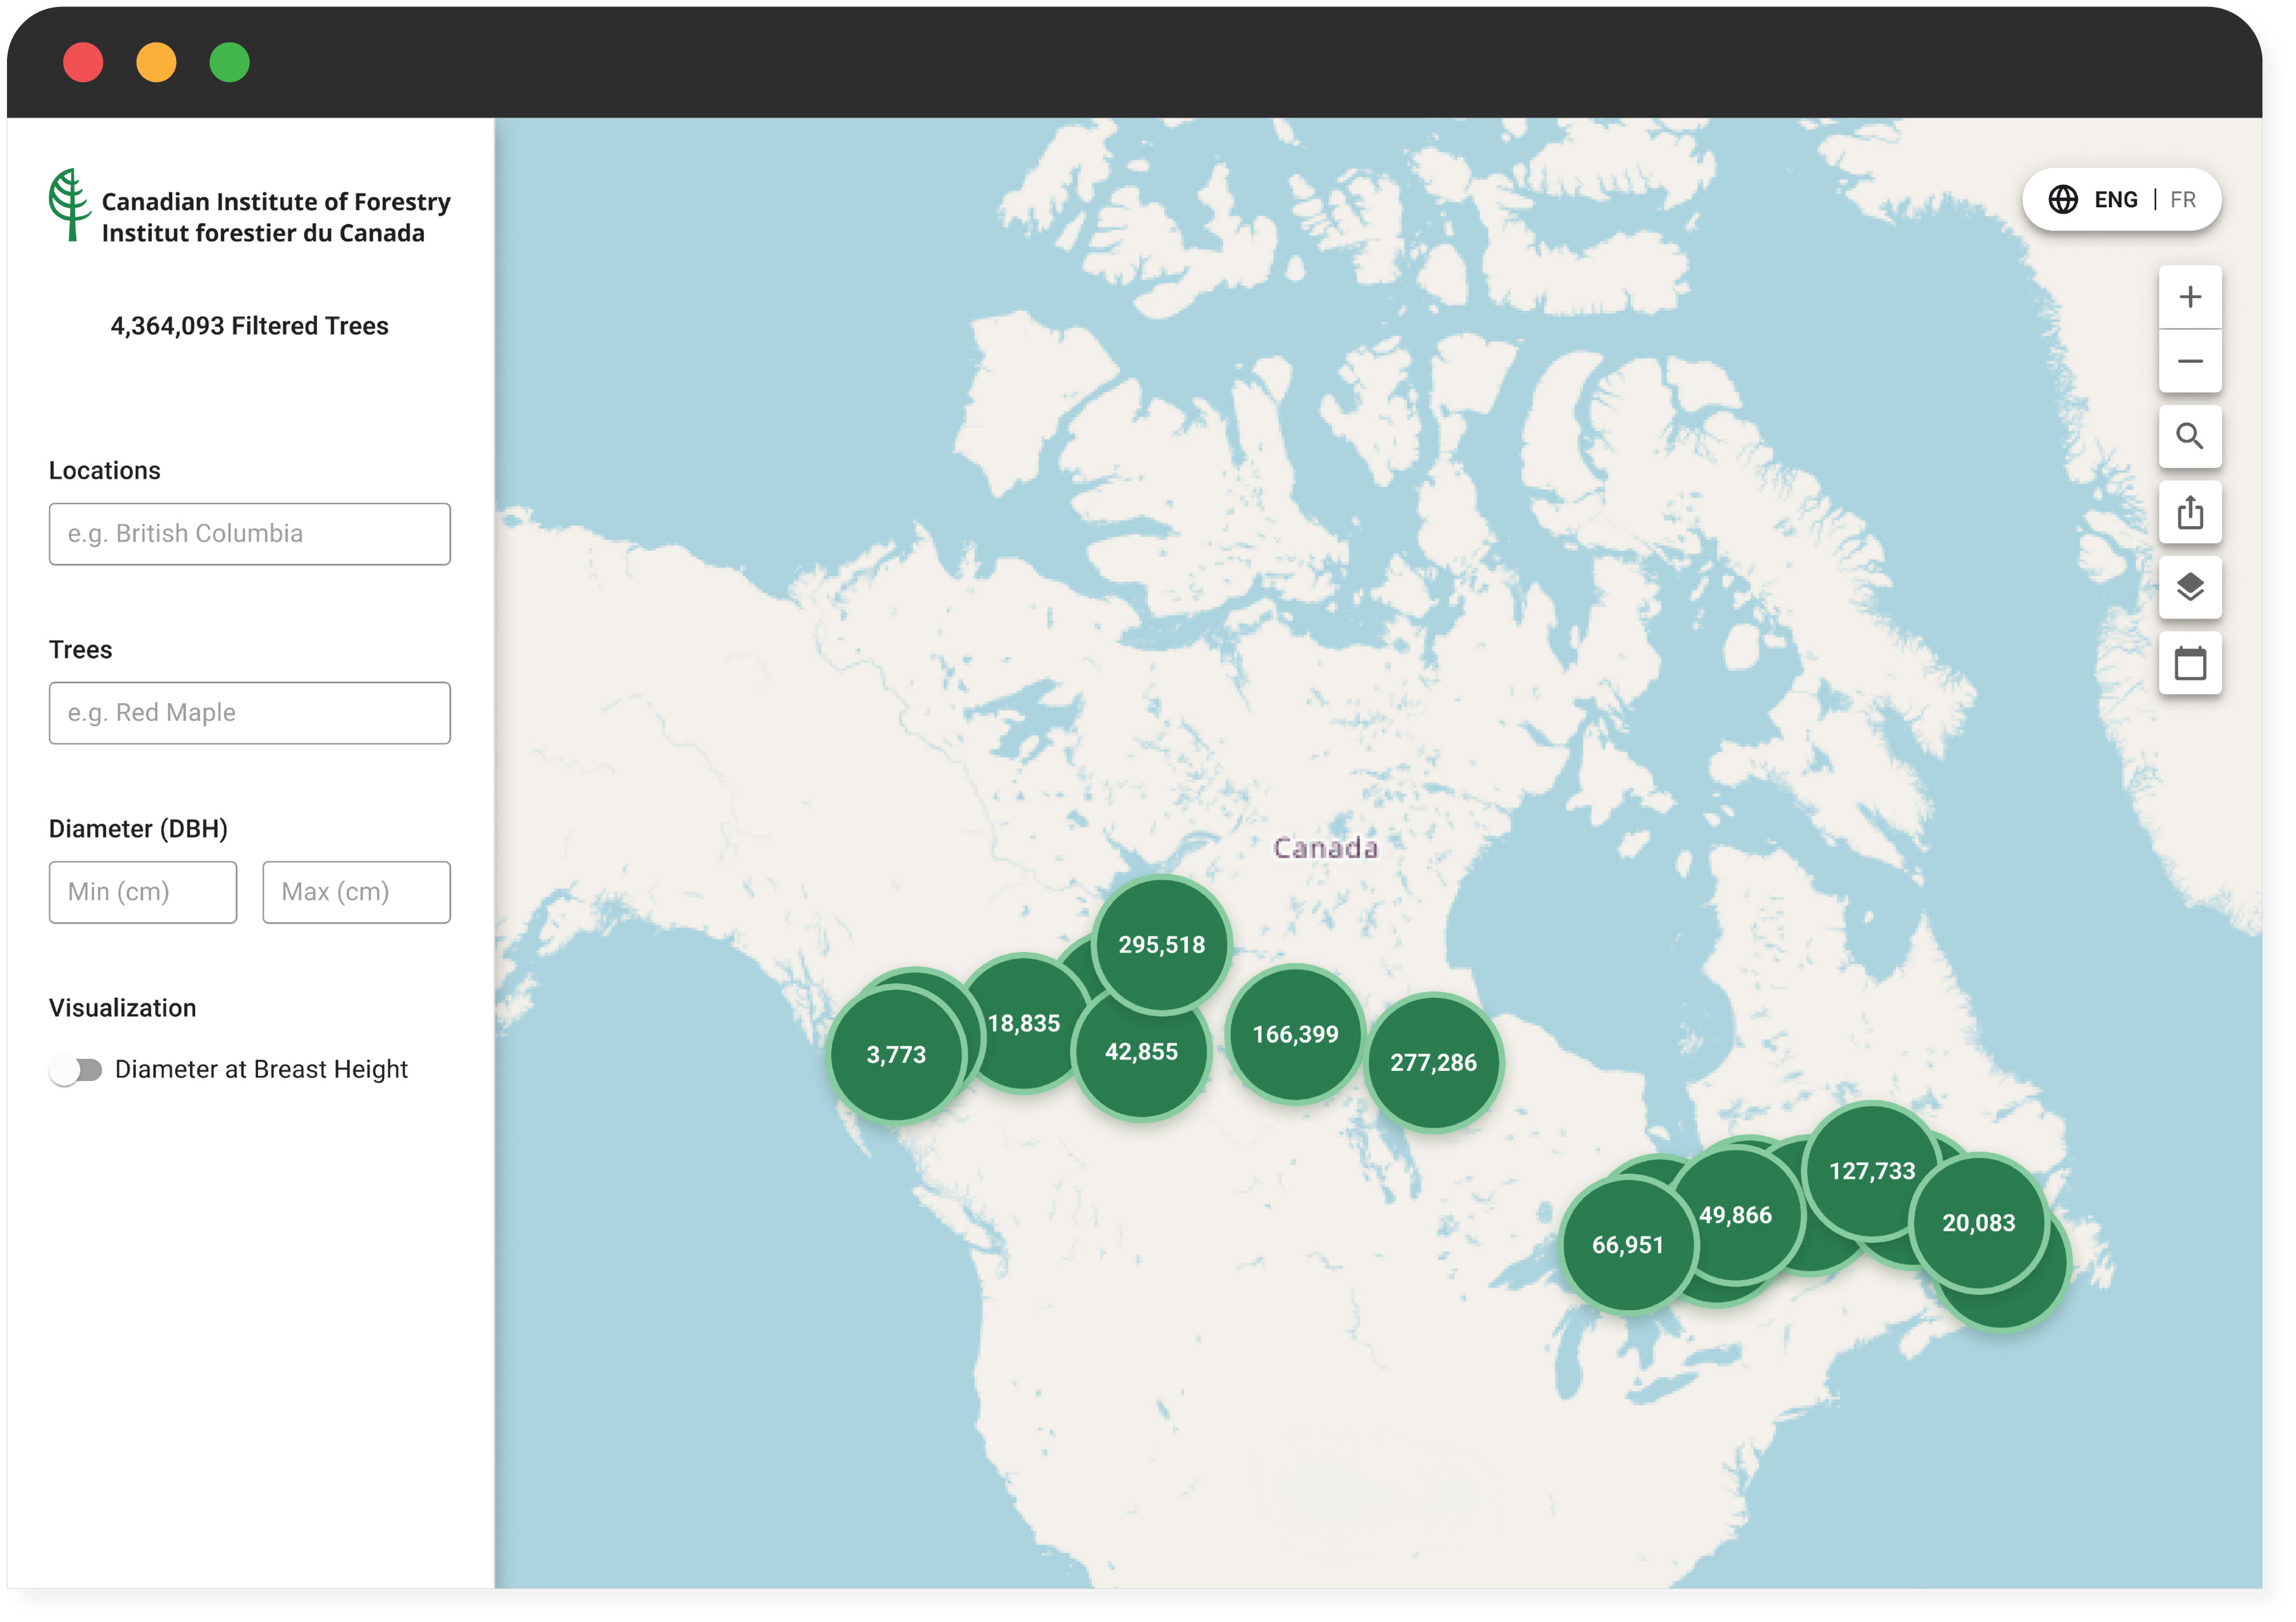This screenshot has height=1622, width=2296.
Task: Click the globe language icon
Action: 2062,200
